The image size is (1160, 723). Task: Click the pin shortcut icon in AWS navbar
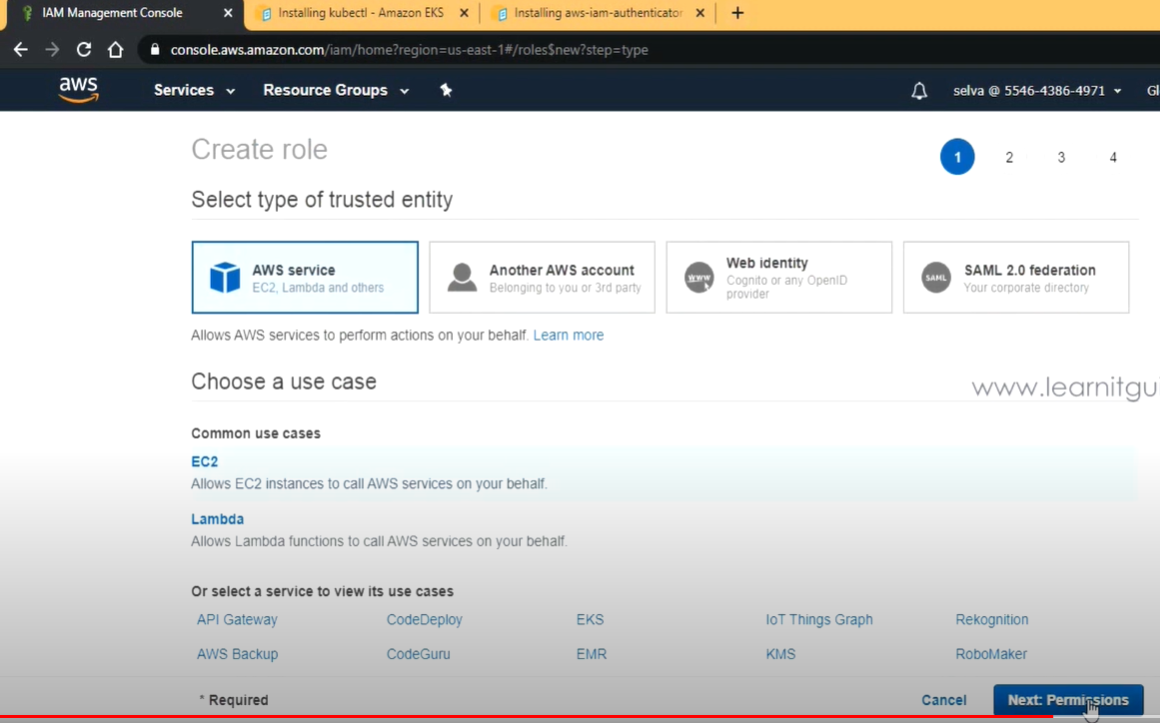[445, 90]
